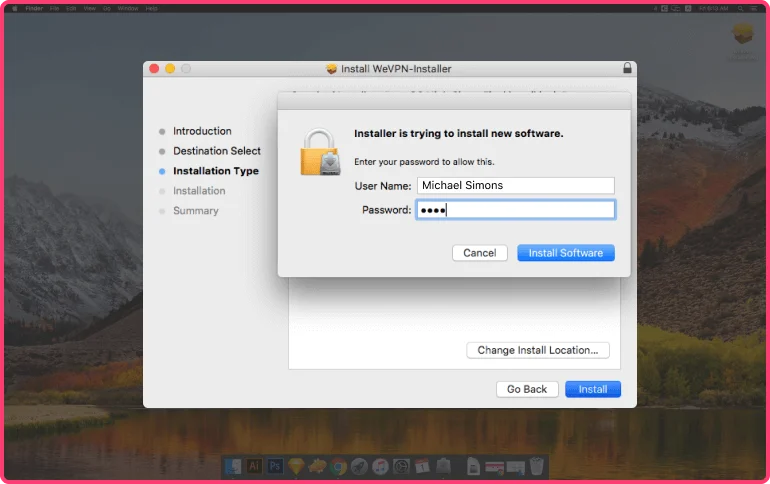This screenshot has height=484, width=770.
Task: Launch Photoshop from the Dock
Action: point(275,465)
